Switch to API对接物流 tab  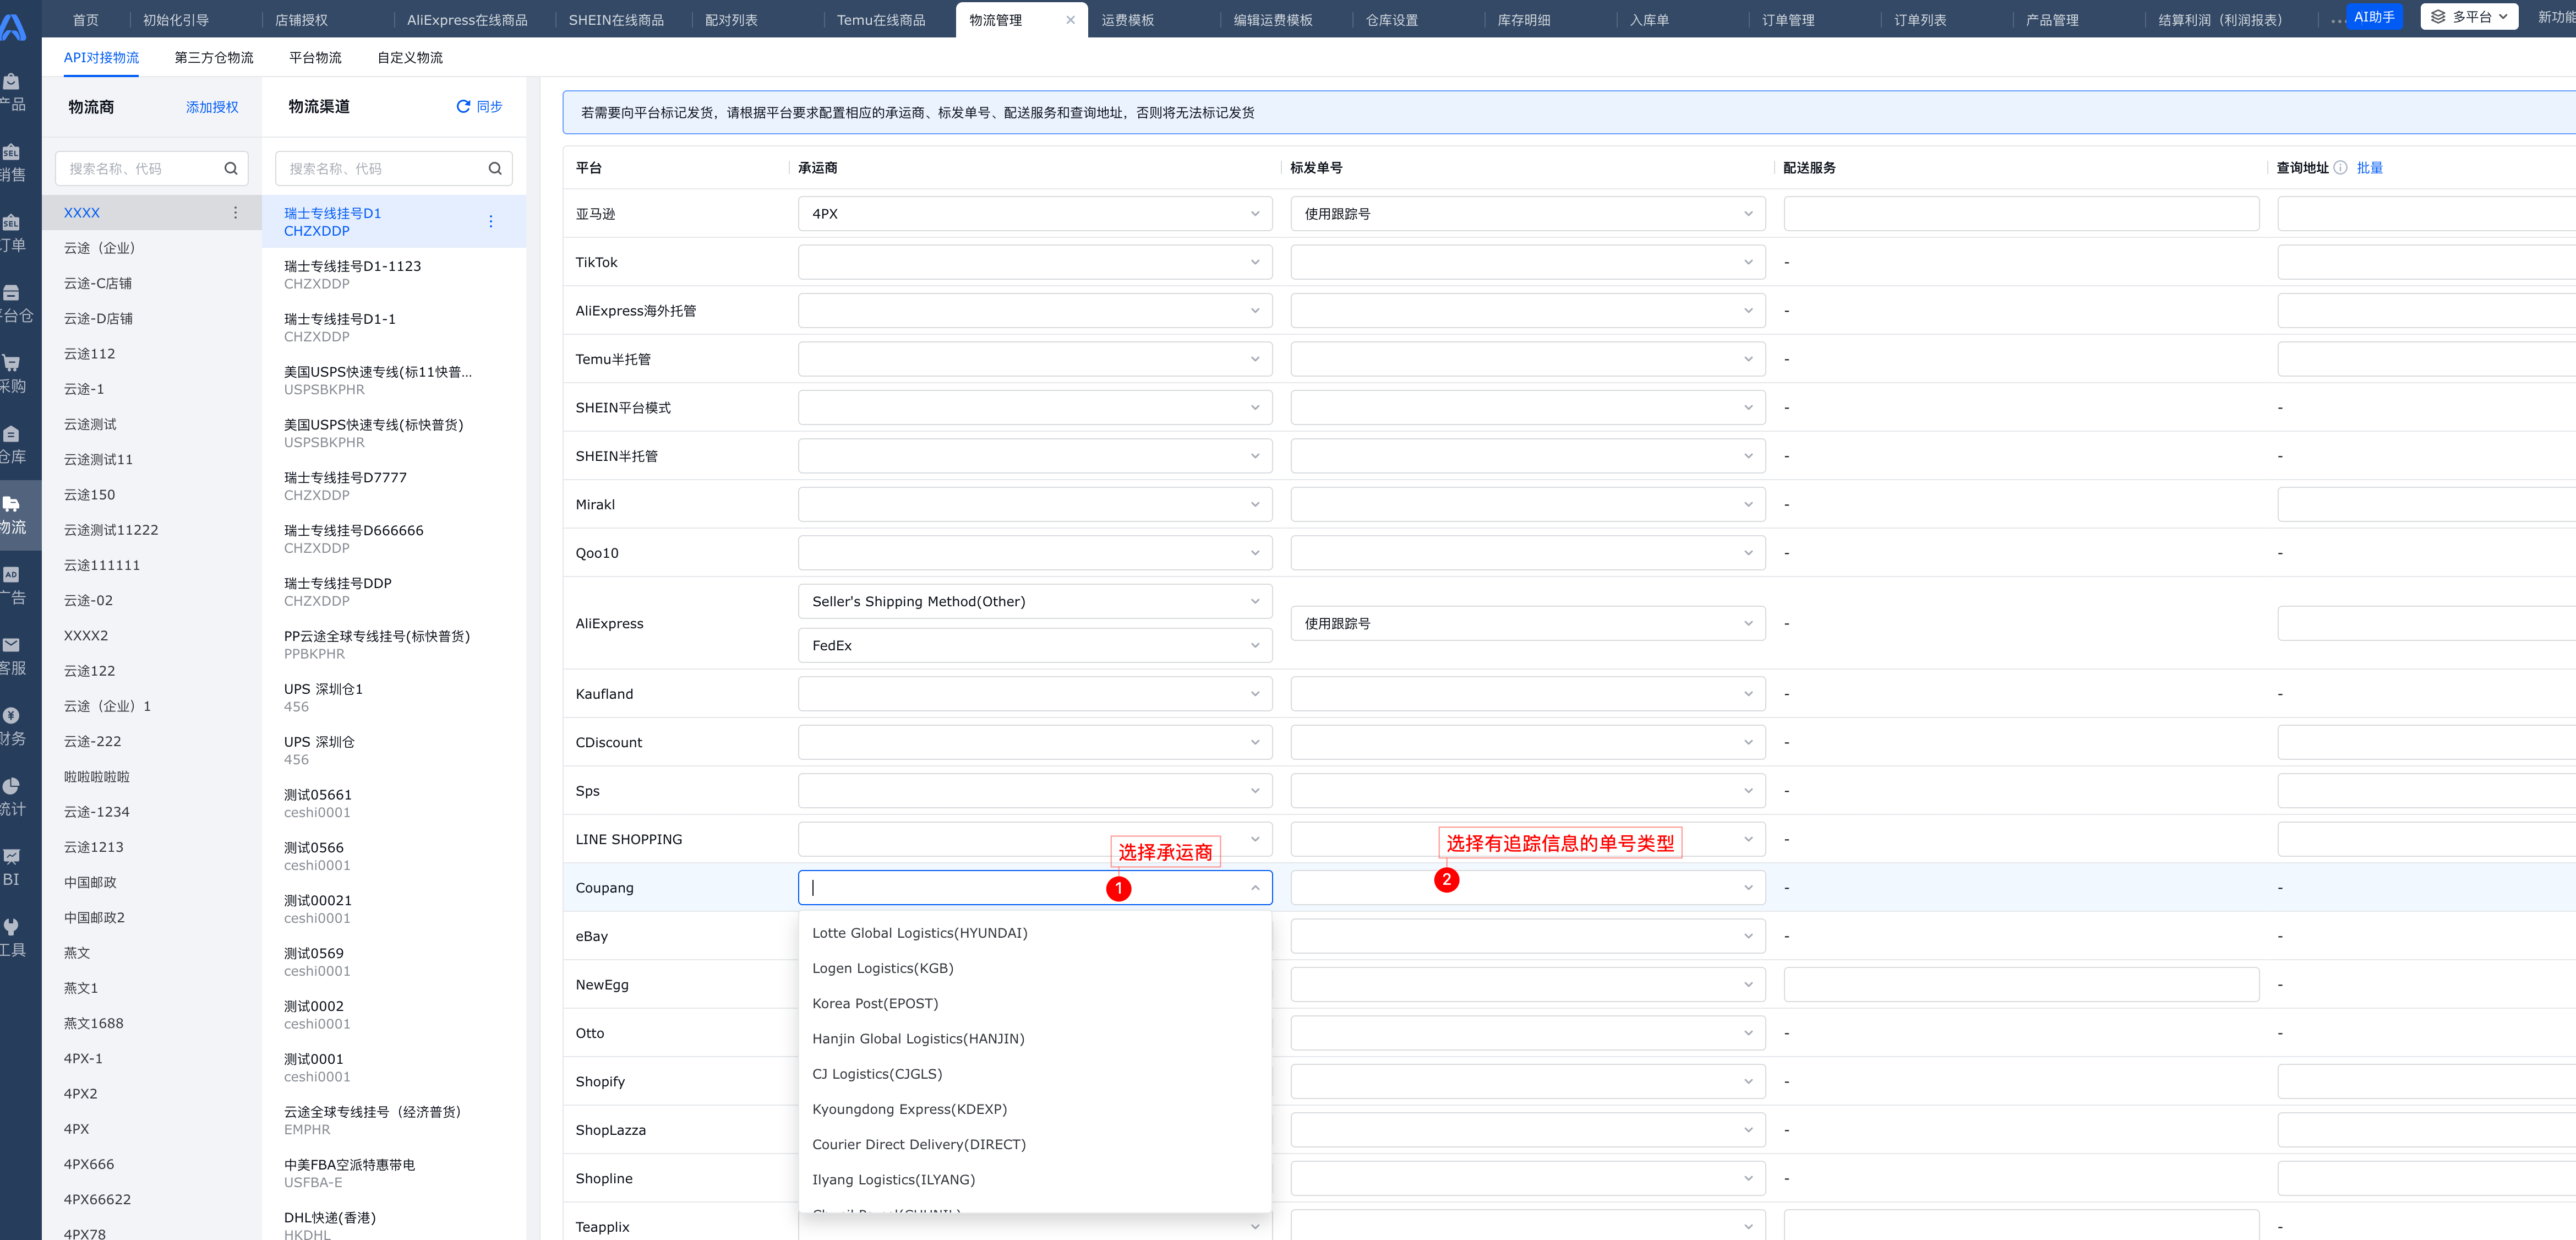coord(101,57)
